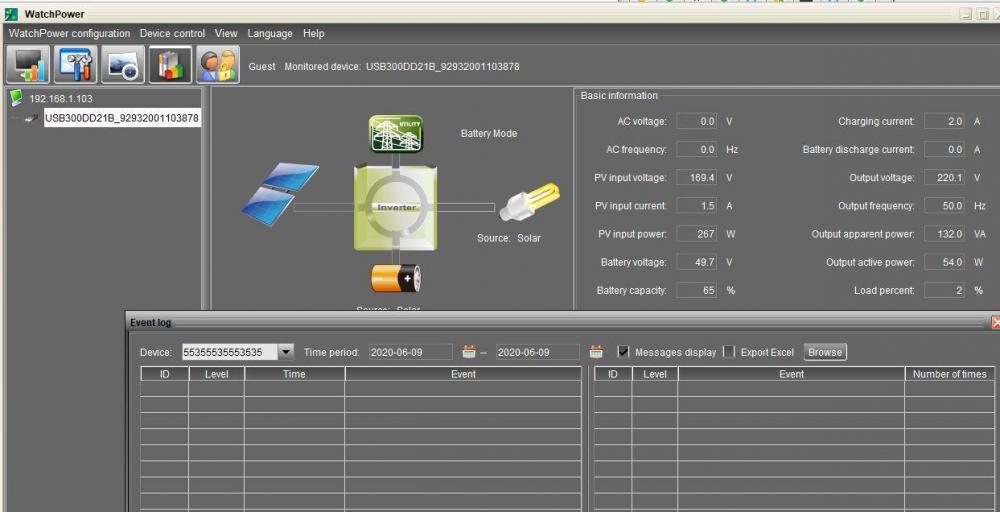Viewport: 1000px width, 512px height.
Task: Toggle the Messages display checkbox
Action: click(623, 351)
